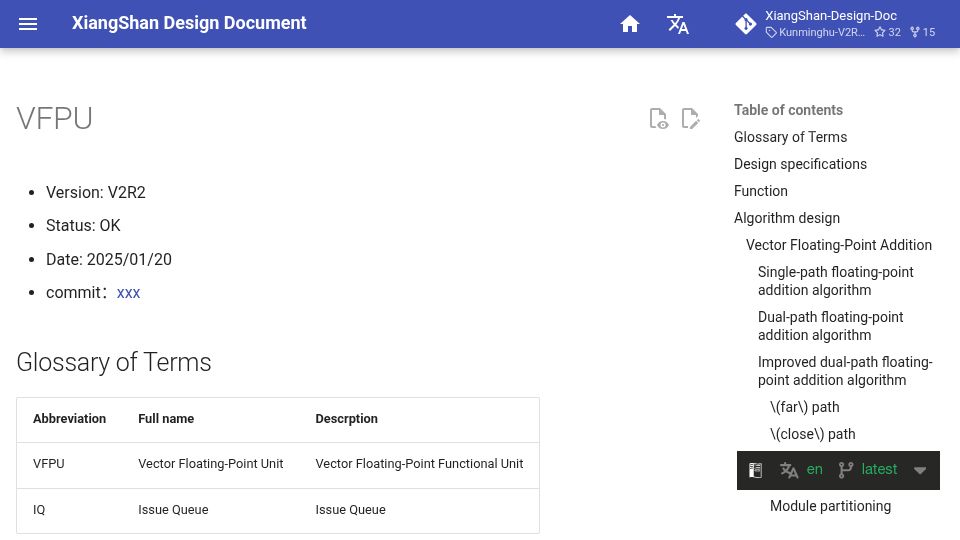This screenshot has height=540, width=960.
Task: Click the 32 stars count
Action: click(x=888, y=32)
